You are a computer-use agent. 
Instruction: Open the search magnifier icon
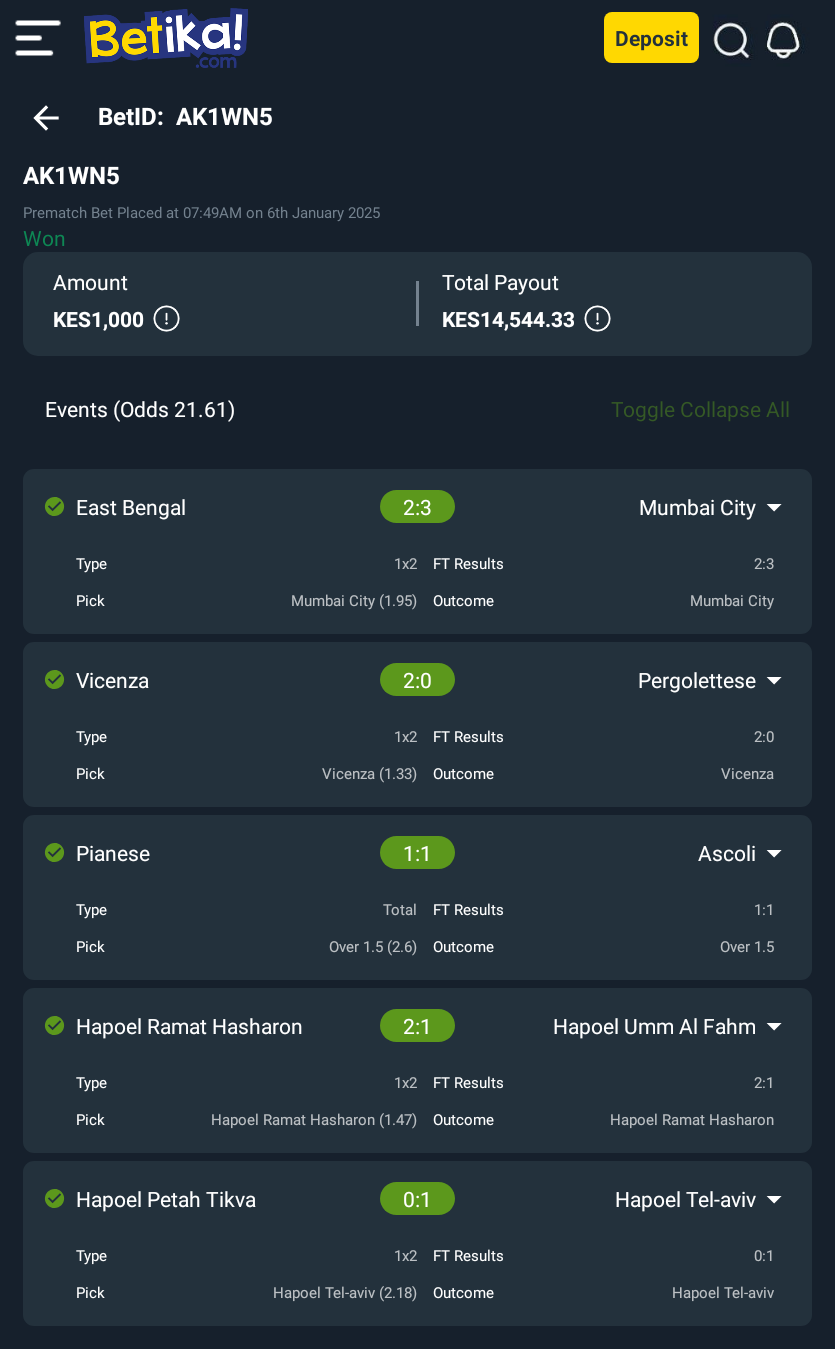point(732,40)
